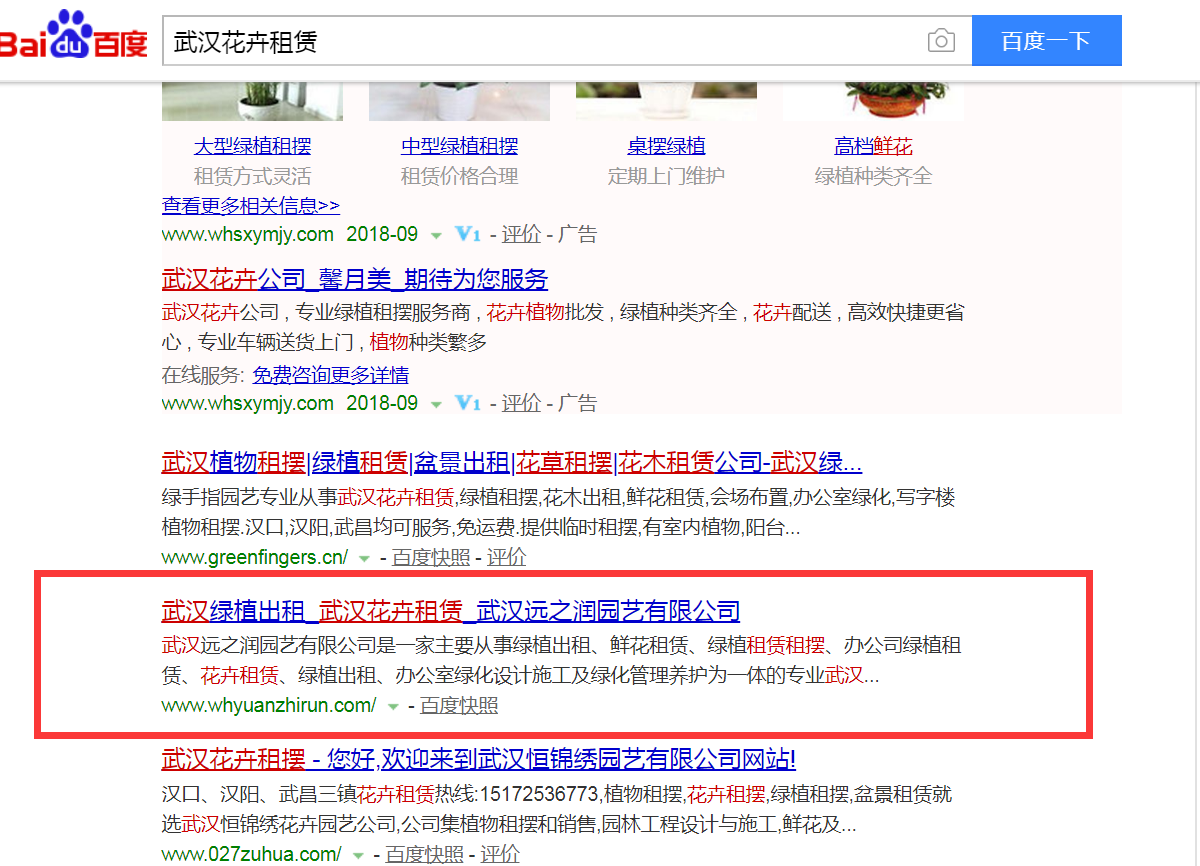Click 查看更多相关信息>> link
Viewport: 1200px width, 866px height.
251,206
